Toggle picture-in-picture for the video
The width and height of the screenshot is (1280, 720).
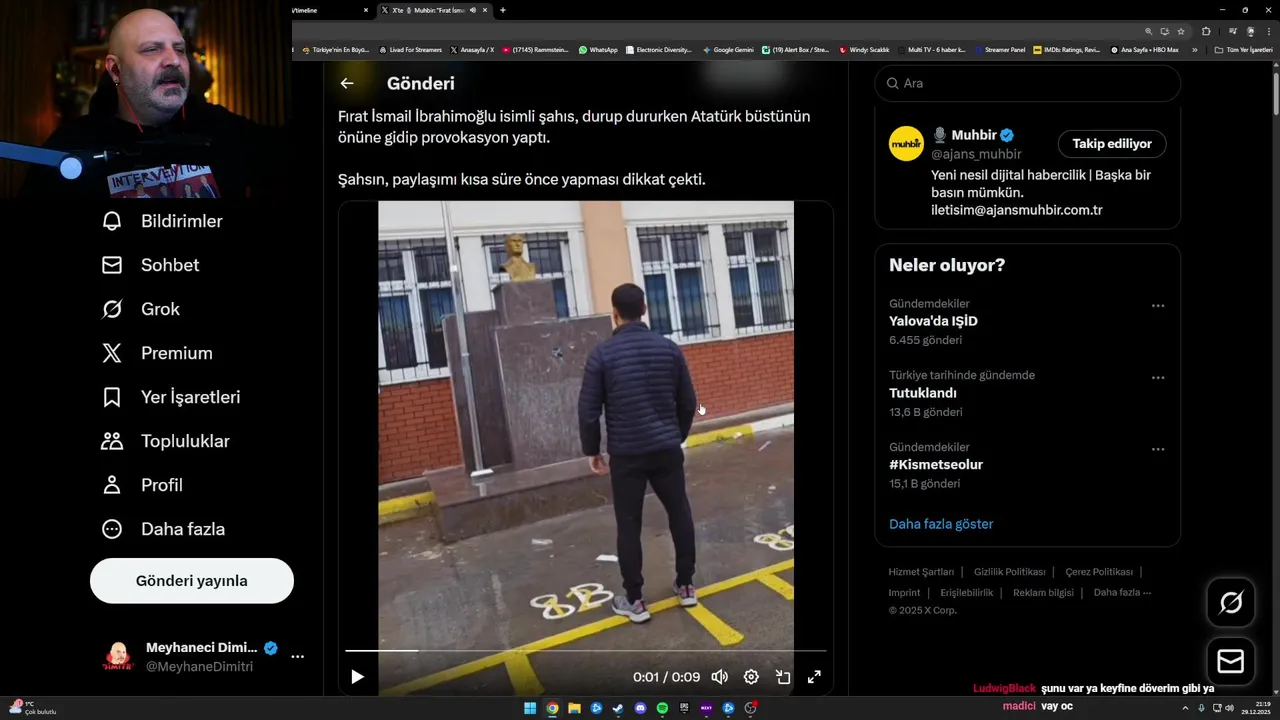(783, 677)
